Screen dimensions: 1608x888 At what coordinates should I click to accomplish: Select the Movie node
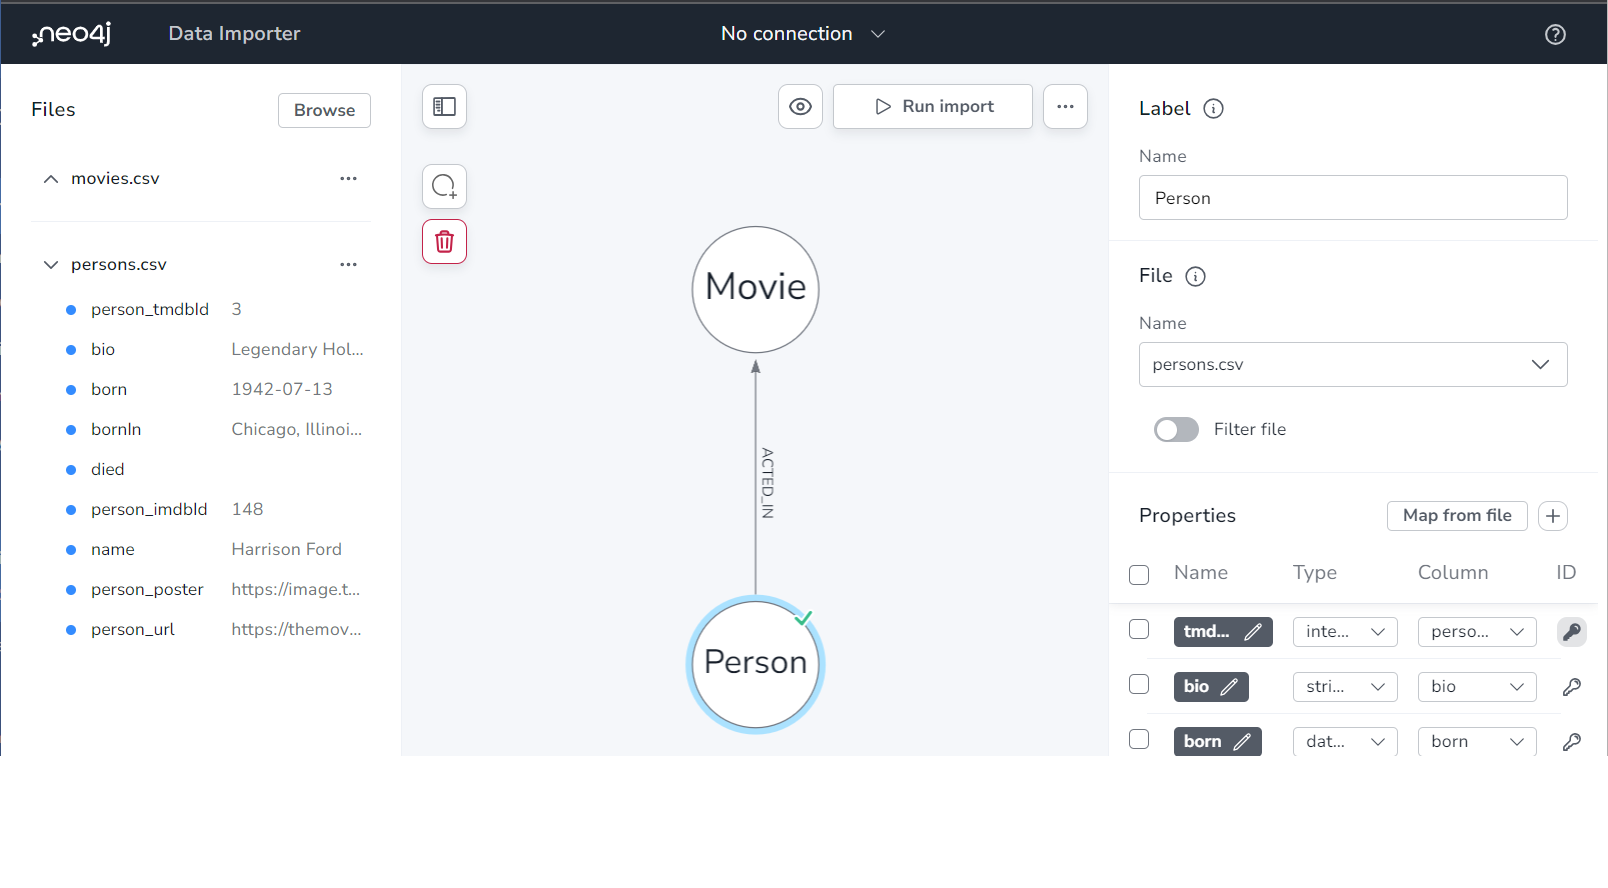[x=756, y=289]
